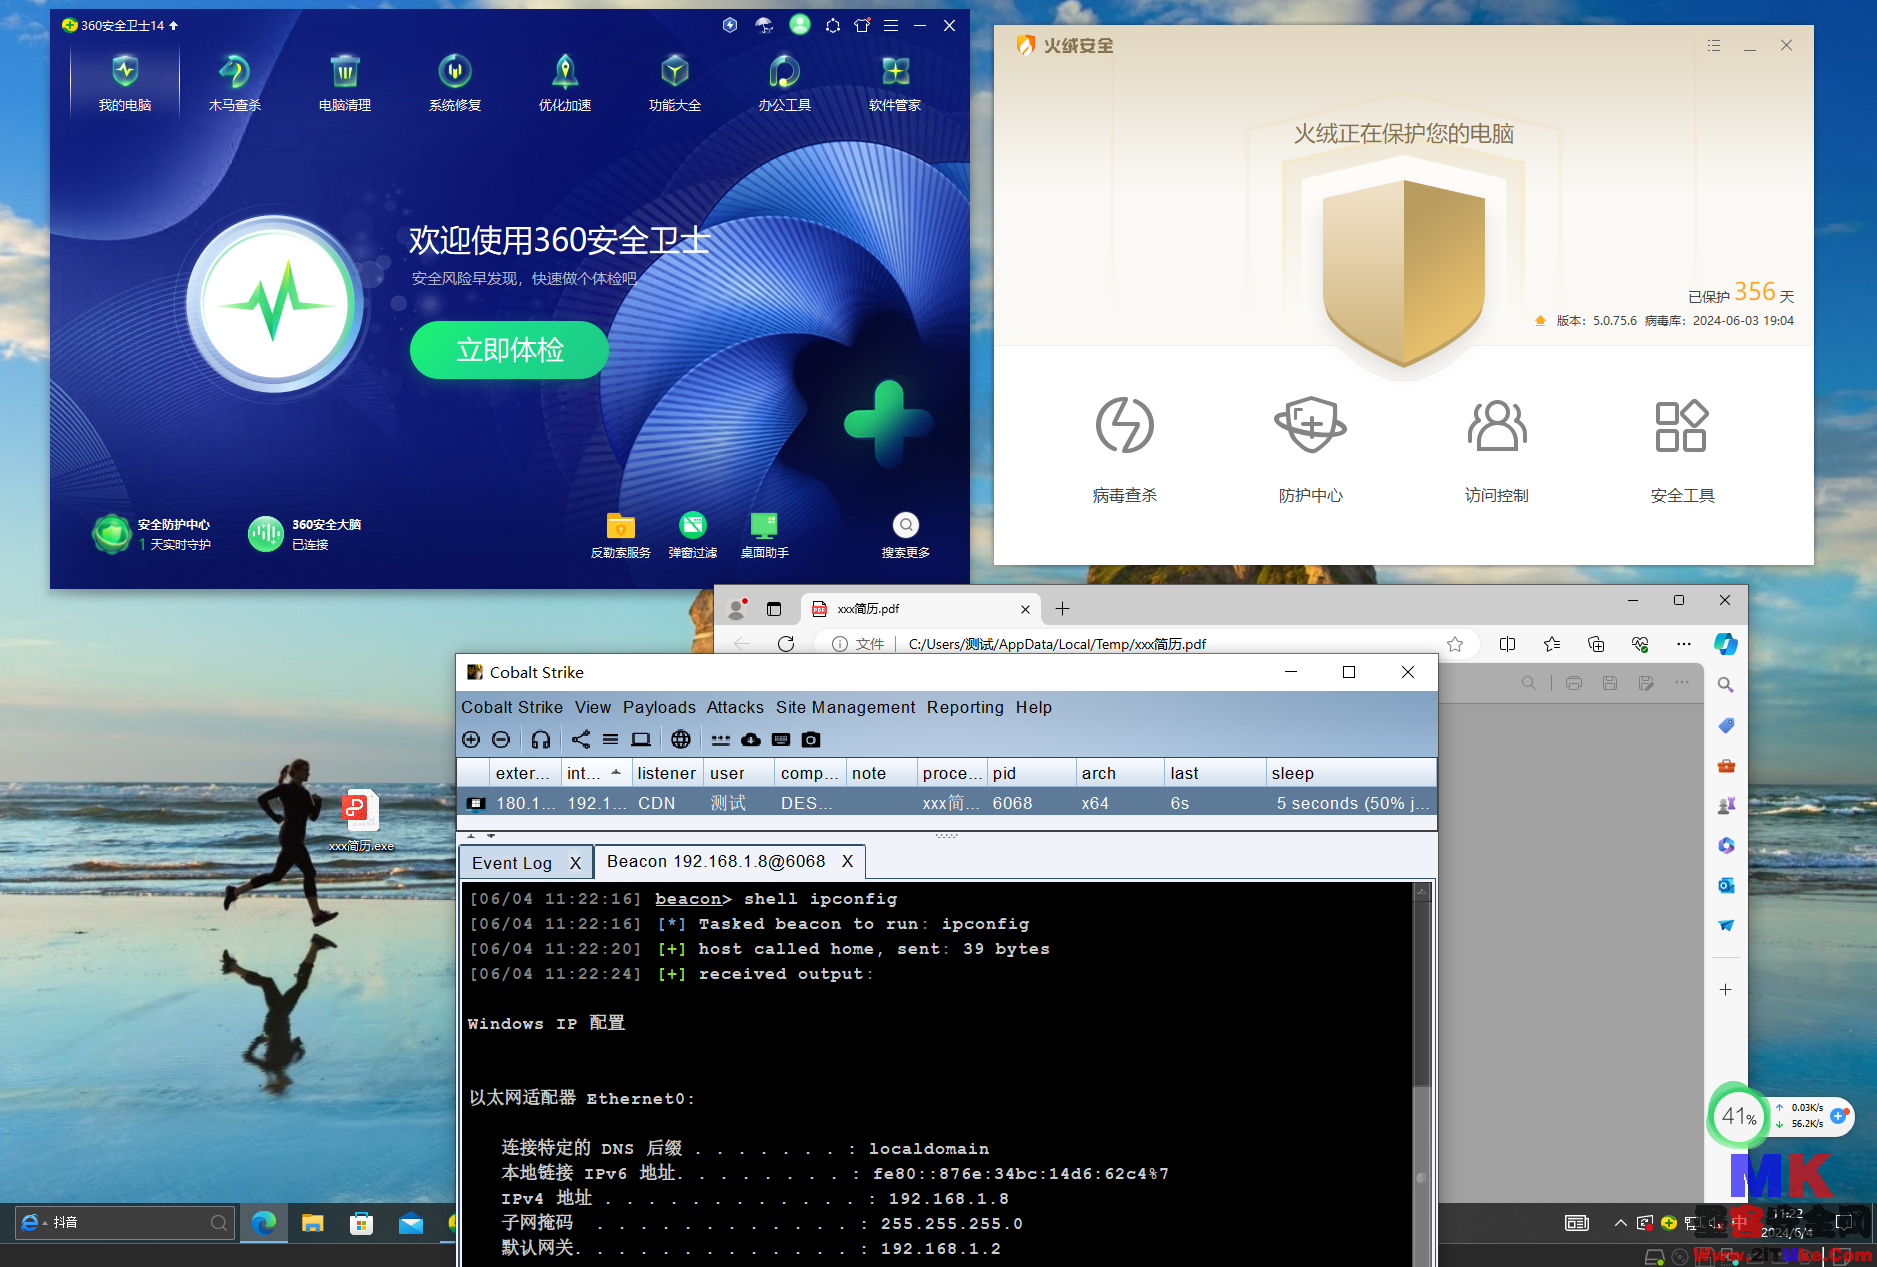Image resolution: width=1877 pixels, height=1267 pixels.
Task: Open the skin shirt icon in 360 title bar
Action: coord(862,25)
